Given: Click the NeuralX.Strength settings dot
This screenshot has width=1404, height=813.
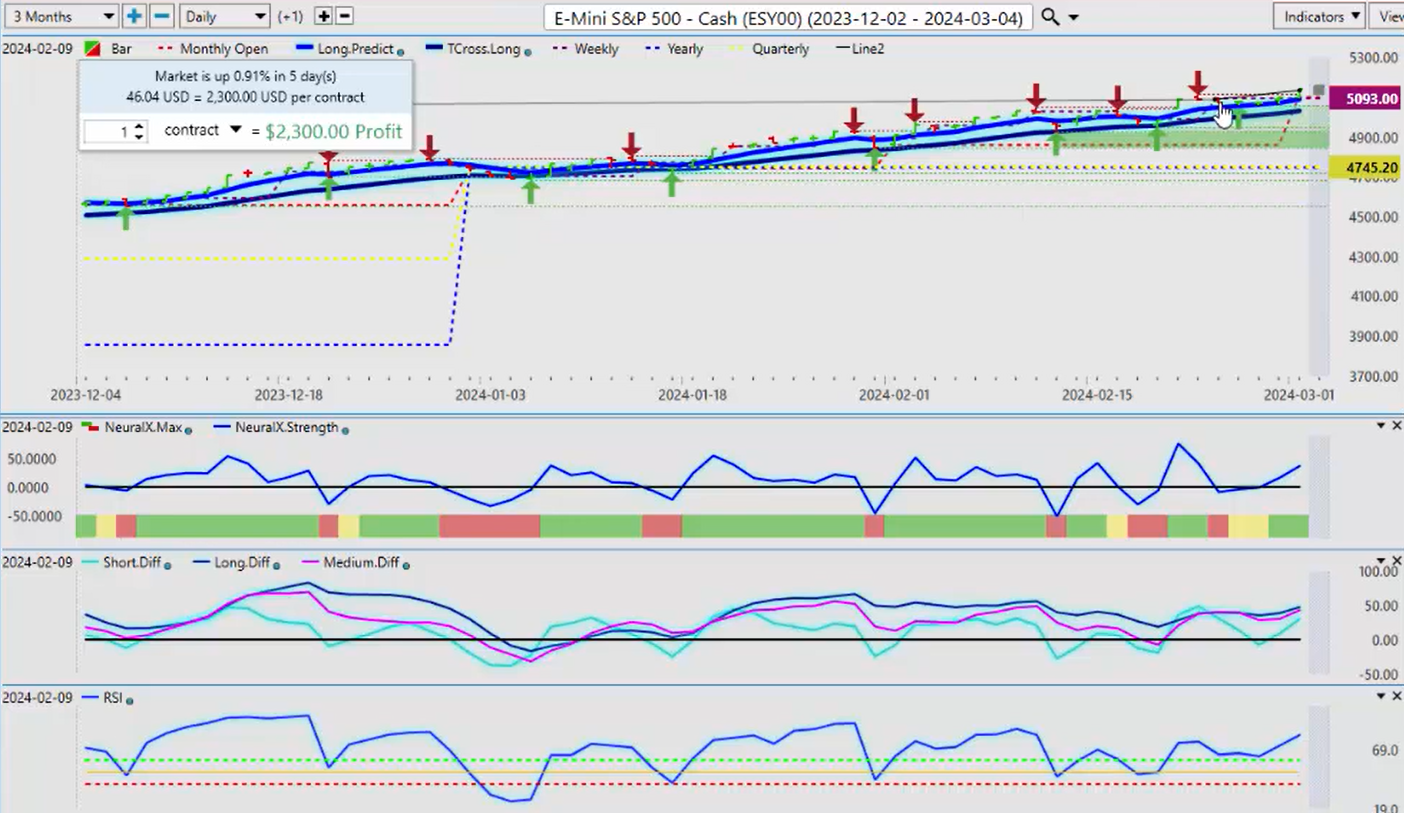Looking at the screenshot, I should point(346,430).
